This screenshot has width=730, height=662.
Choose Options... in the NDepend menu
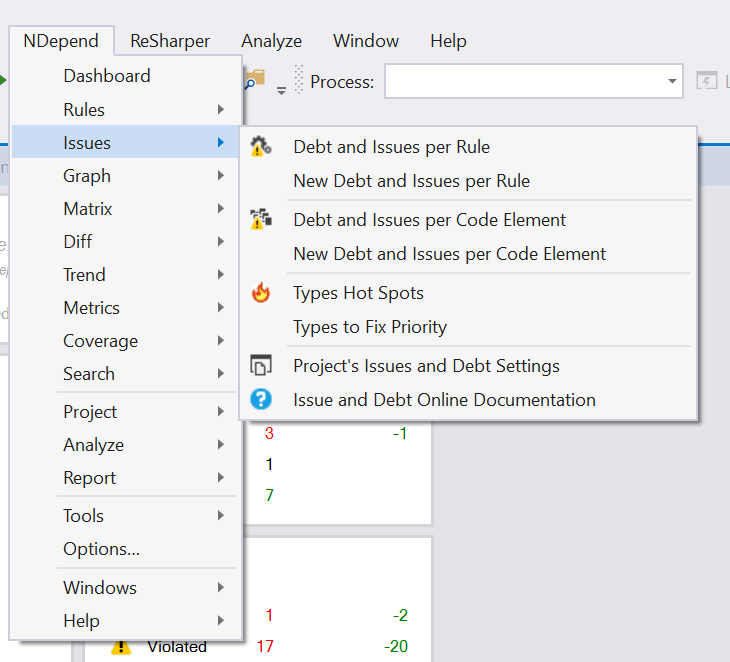(125, 549)
